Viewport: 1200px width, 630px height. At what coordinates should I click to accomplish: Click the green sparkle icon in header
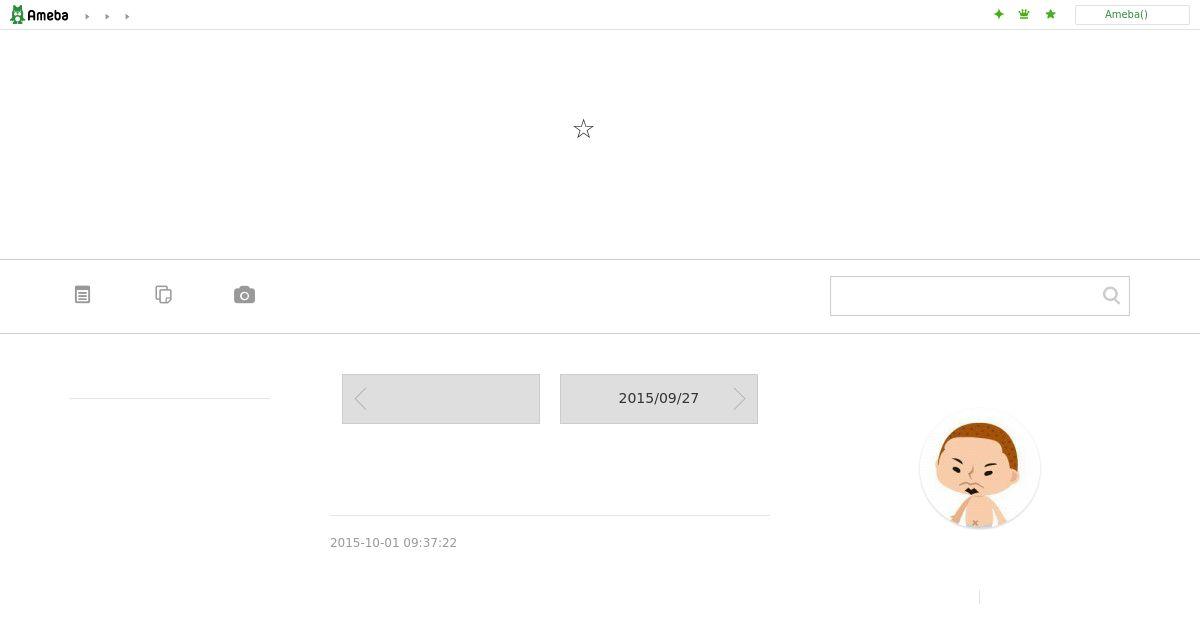point(998,14)
